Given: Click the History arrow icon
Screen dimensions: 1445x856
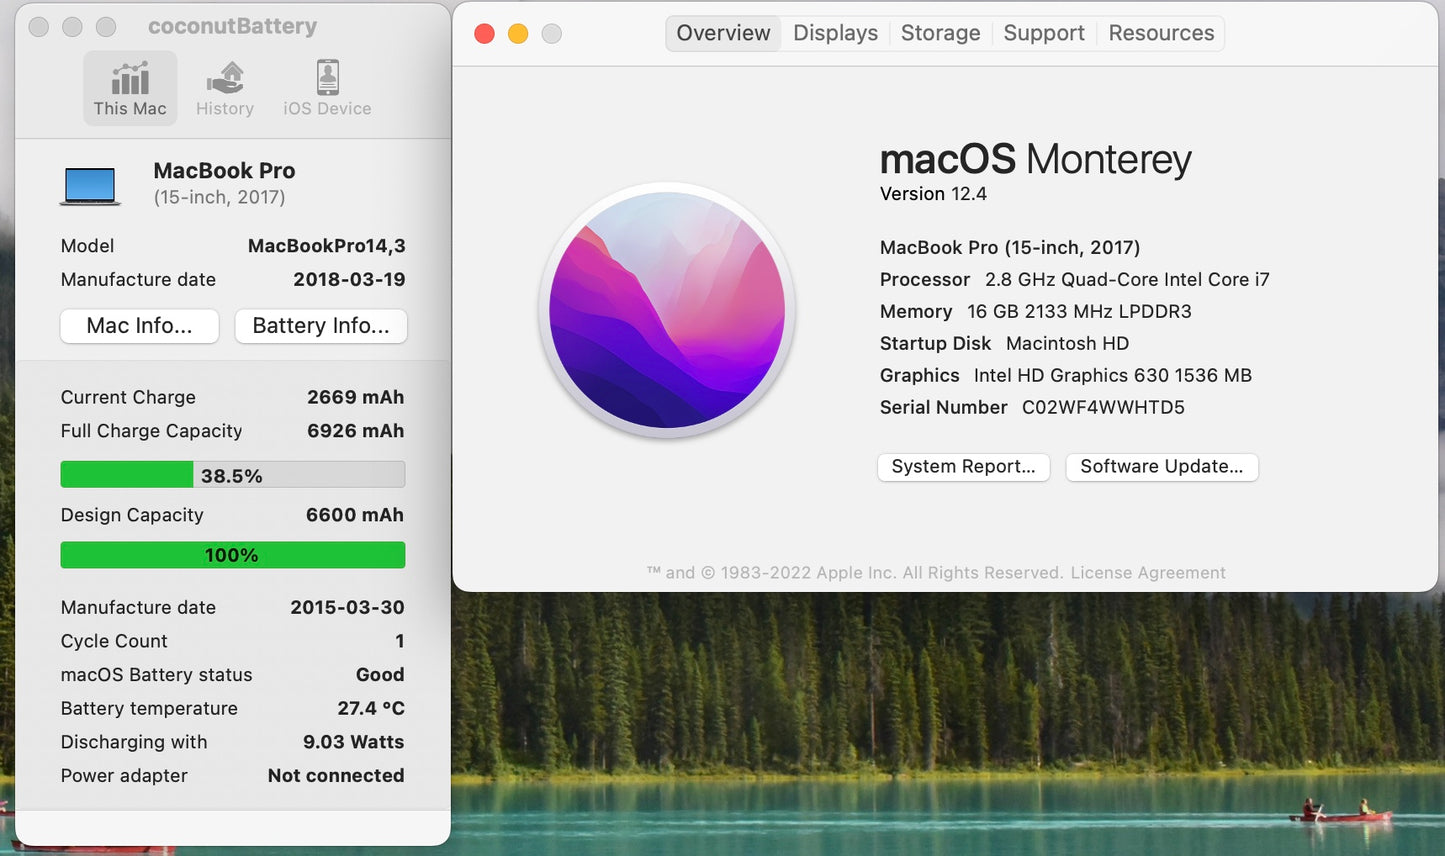Looking at the screenshot, I should (224, 78).
